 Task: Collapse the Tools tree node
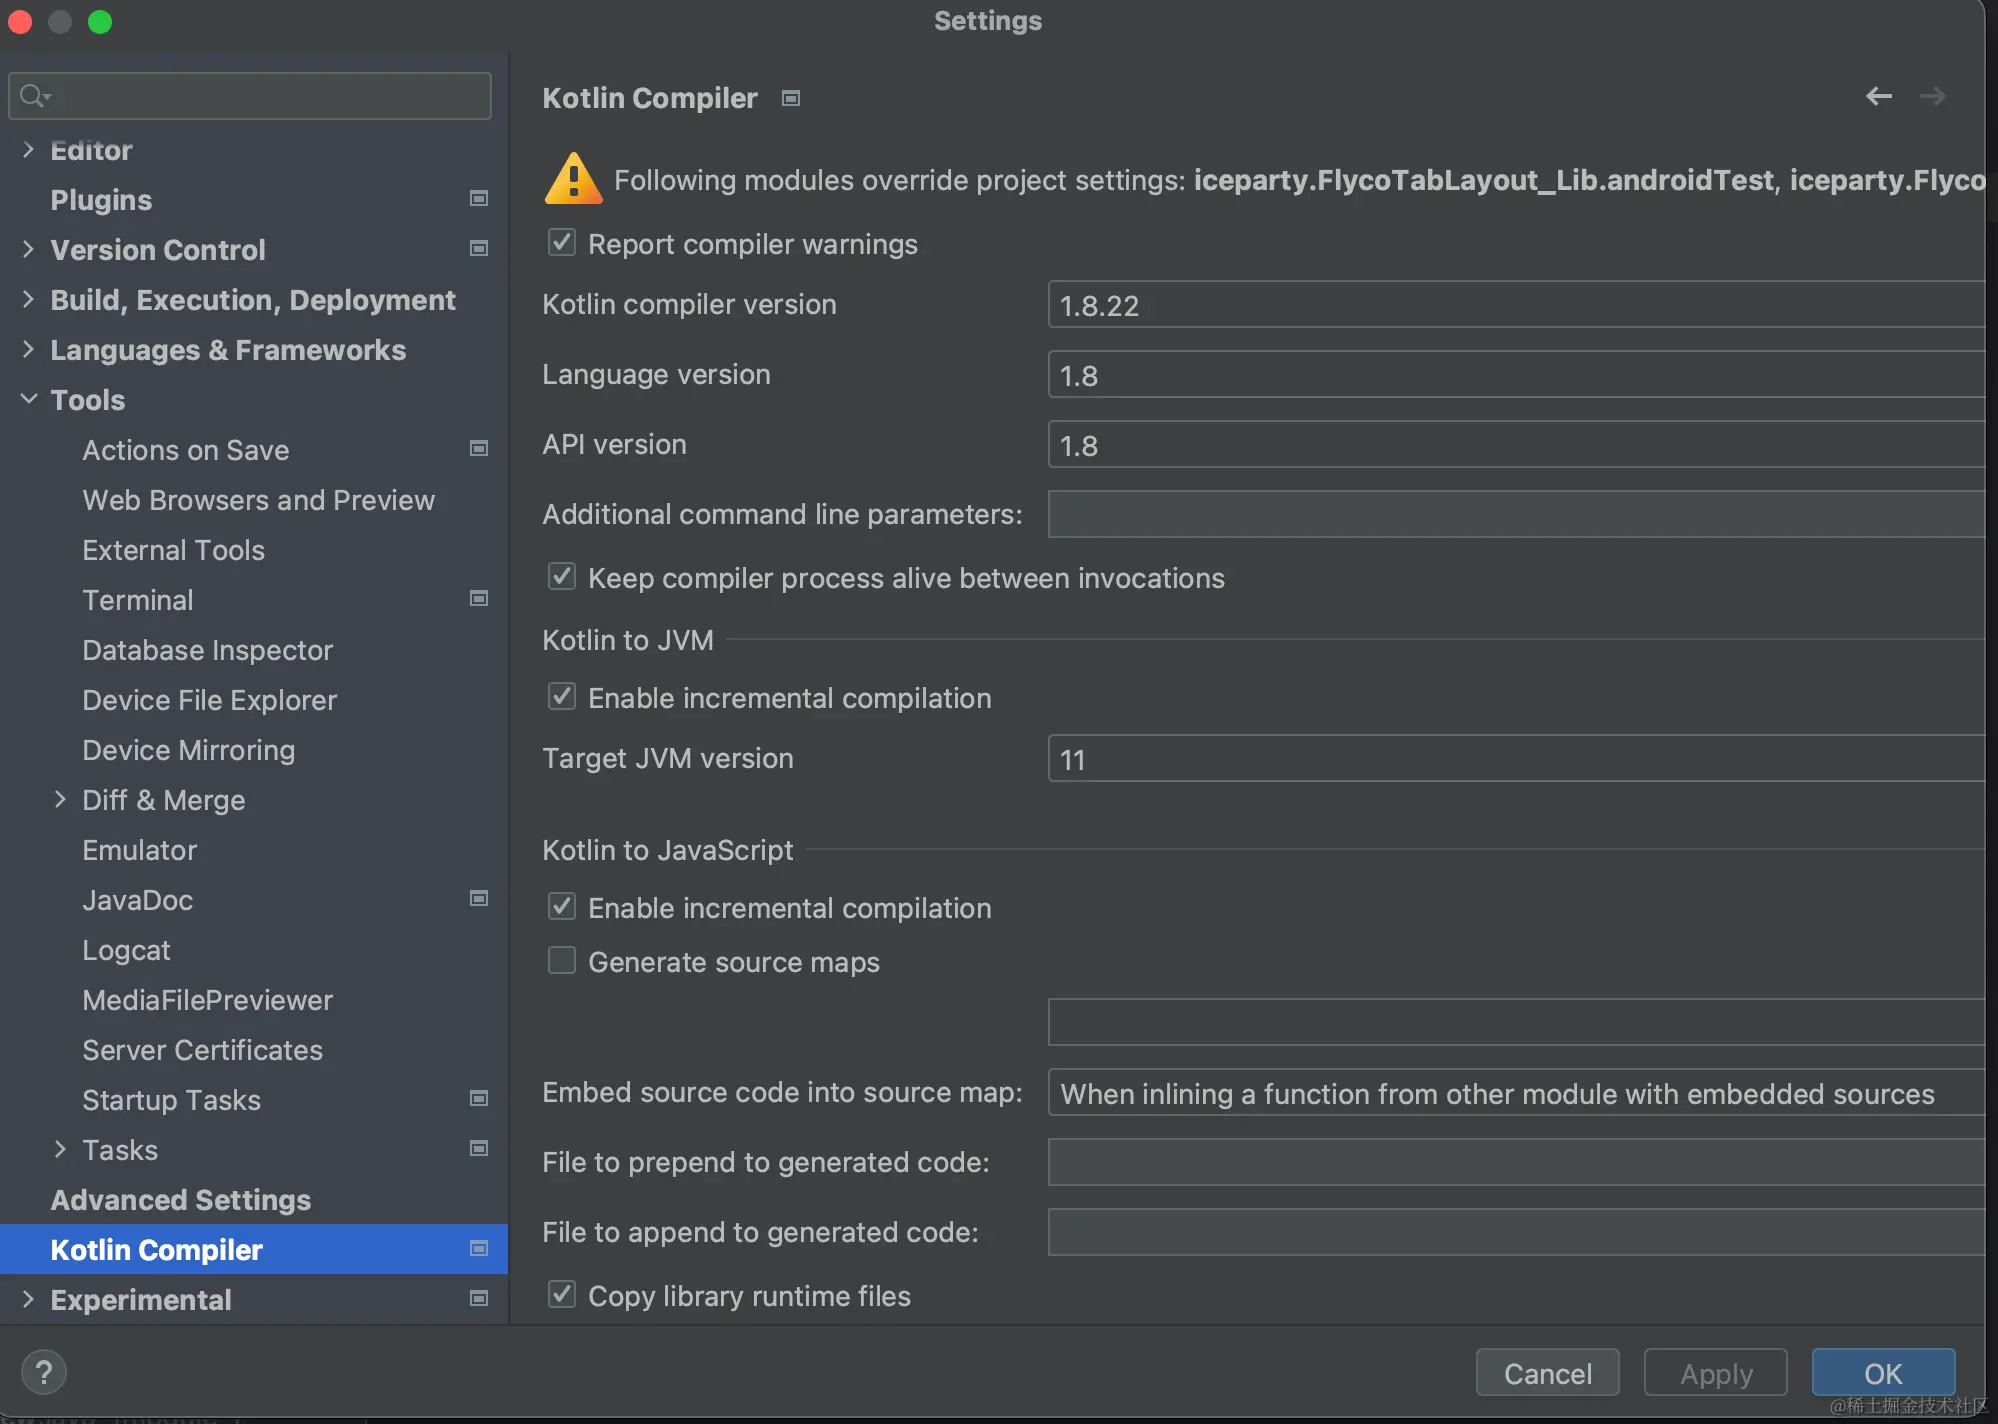[x=28, y=399]
